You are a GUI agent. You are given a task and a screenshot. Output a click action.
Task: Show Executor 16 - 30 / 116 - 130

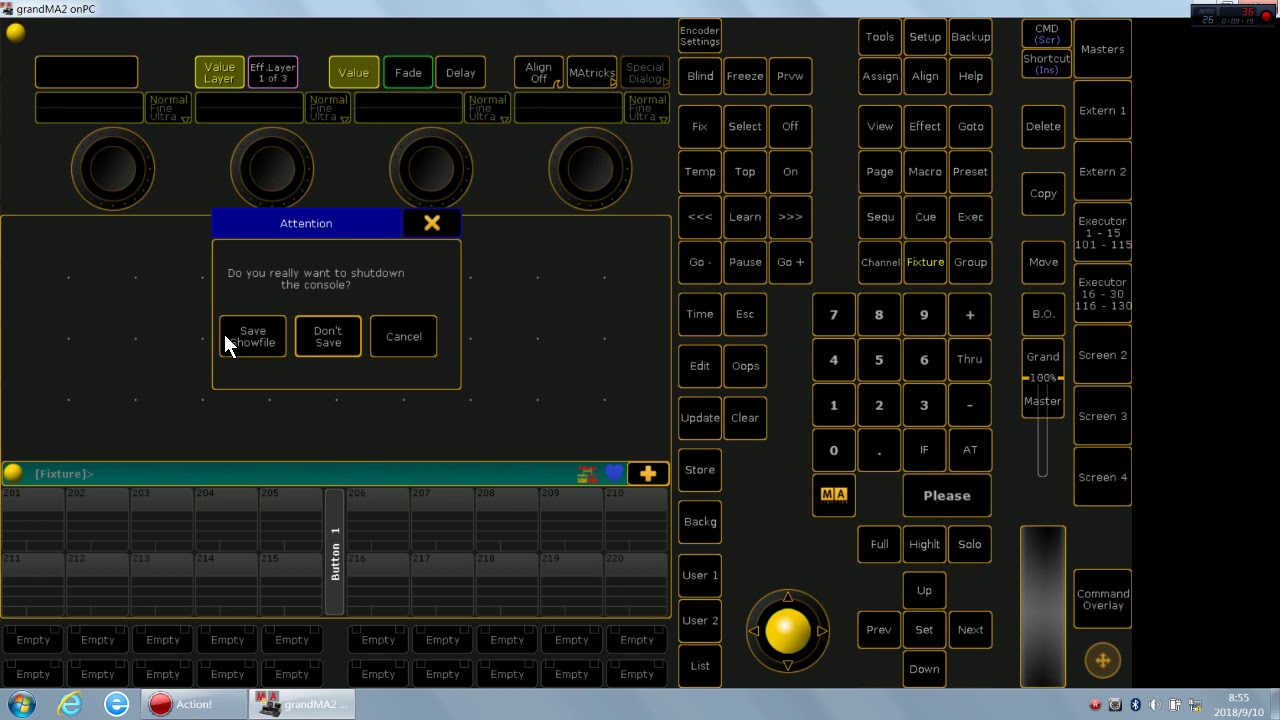tap(1103, 294)
